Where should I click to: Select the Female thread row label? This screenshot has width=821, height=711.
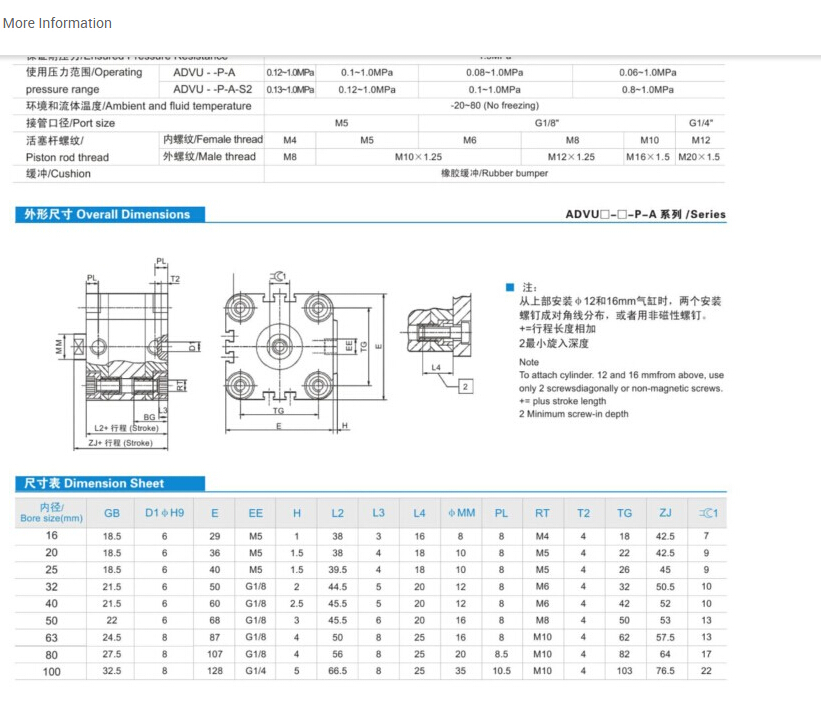pyautogui.click(x=213, y=139)
